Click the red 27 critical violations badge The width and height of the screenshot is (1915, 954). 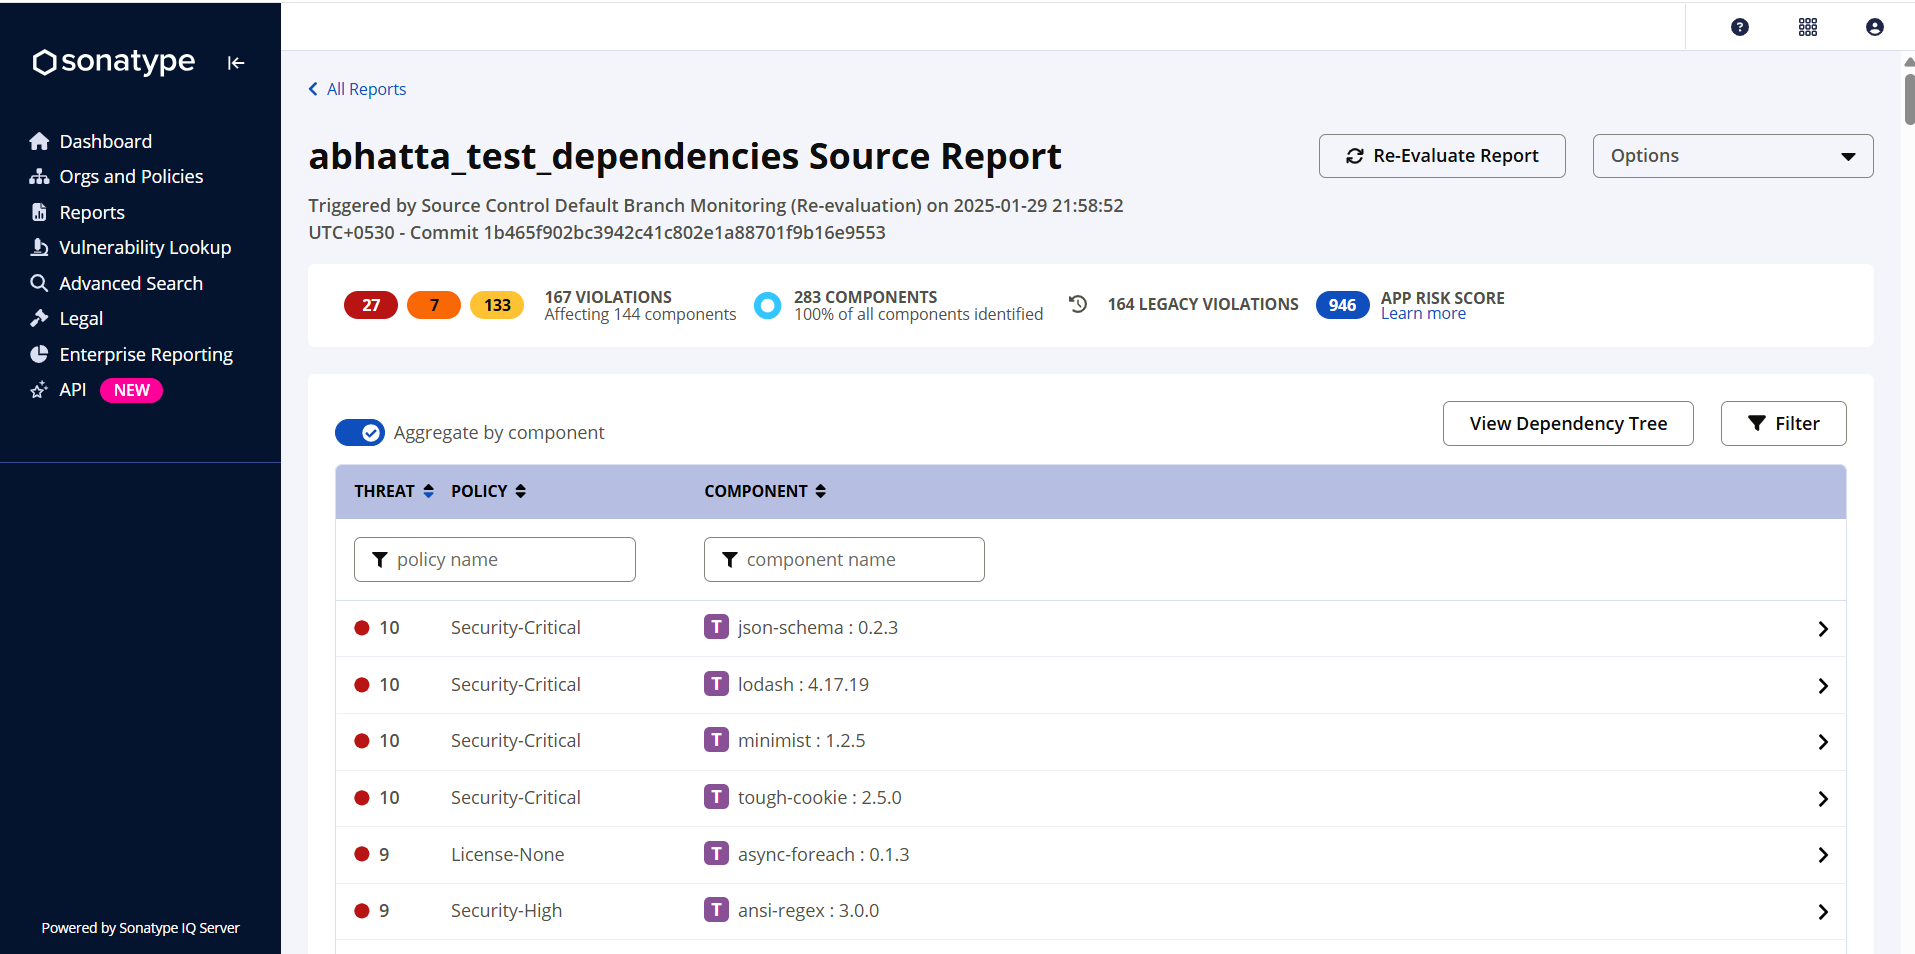[x=371, y=305]
